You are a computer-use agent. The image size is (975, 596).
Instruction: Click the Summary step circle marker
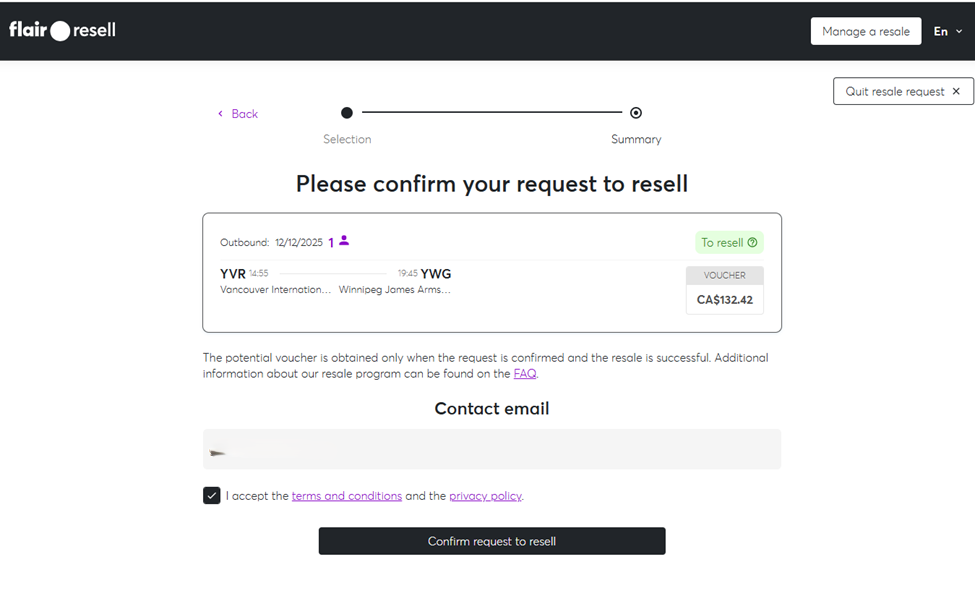636,113
